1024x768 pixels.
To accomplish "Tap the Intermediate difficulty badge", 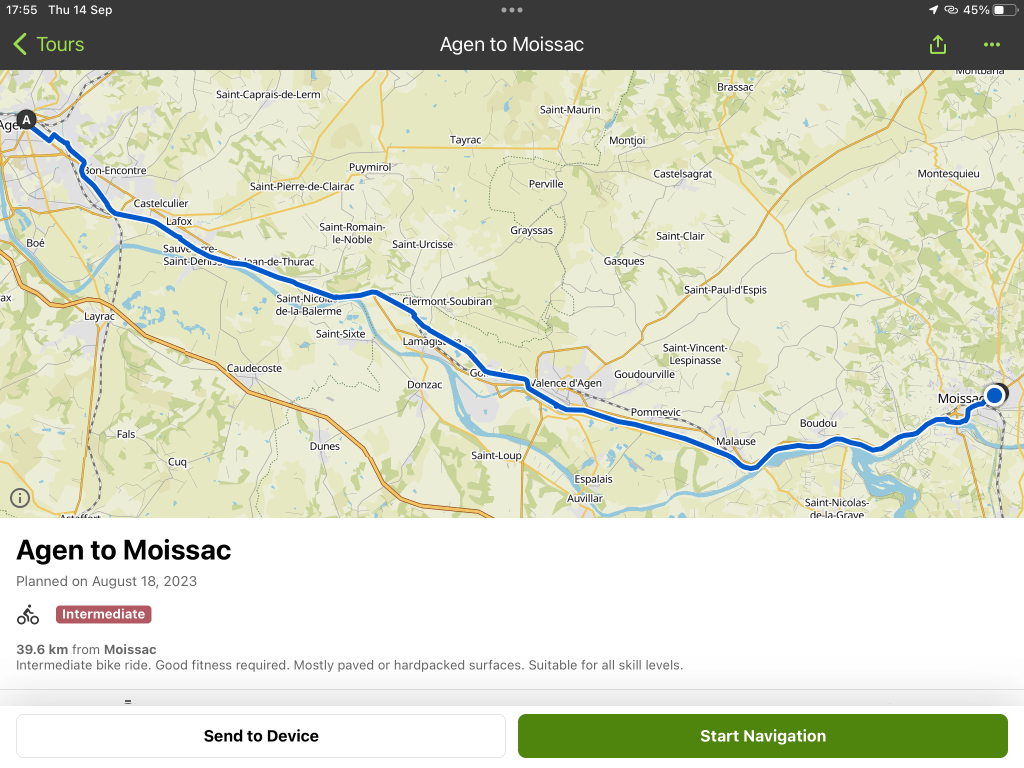I will pyautogui.click(x=104, y=614).
